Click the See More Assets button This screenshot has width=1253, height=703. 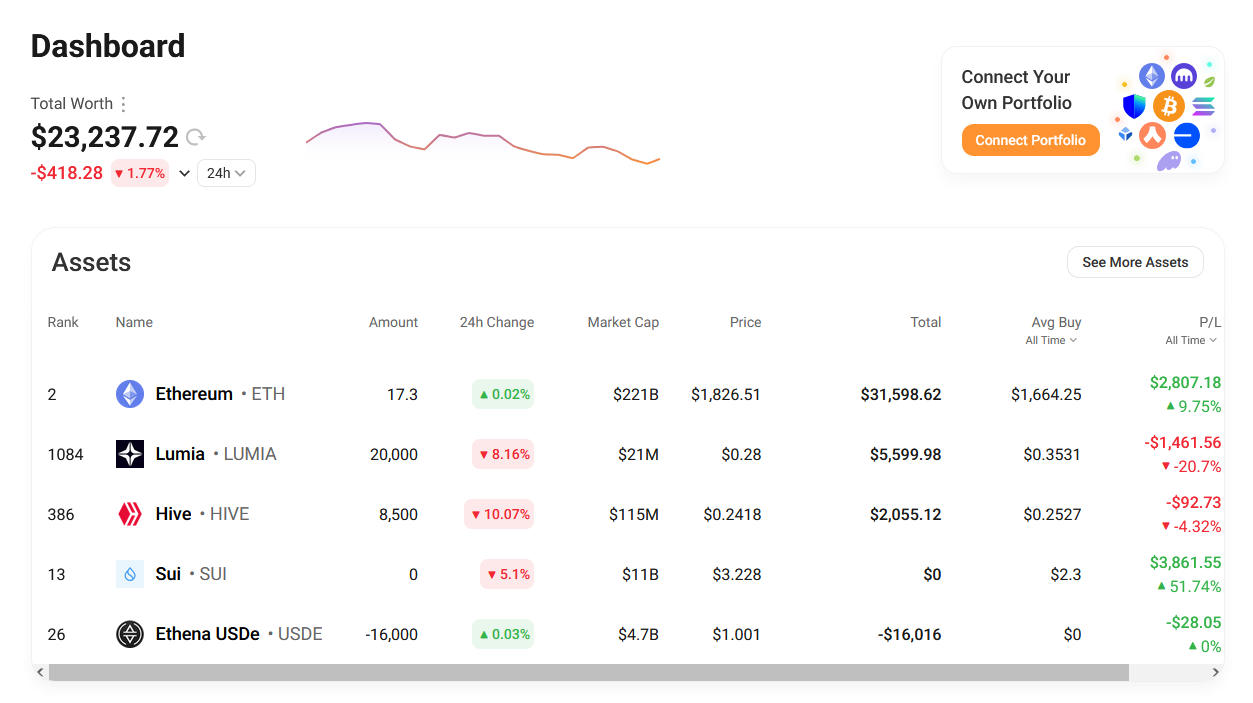click(1135, 262)
